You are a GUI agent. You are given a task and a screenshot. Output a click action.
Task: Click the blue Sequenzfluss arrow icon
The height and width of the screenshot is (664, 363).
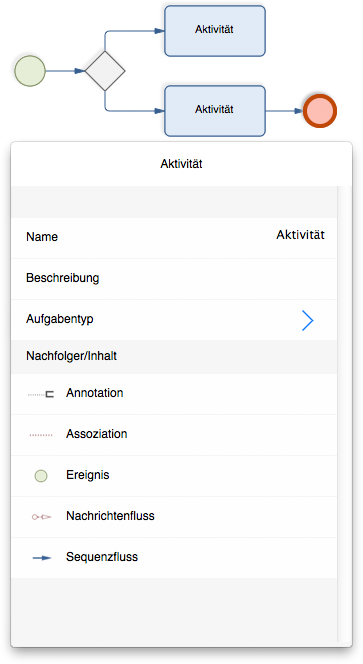pyautogui.click(x=42, y=558)
